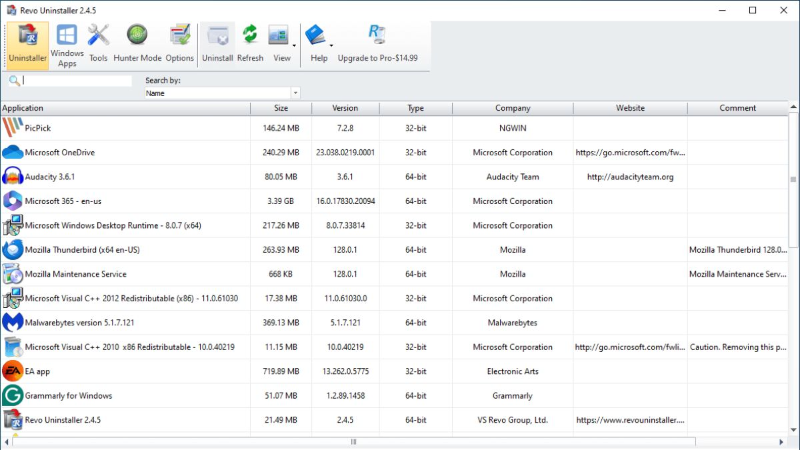Click the Revo Uninstaller 2.4.5 row icon
The width and height of the screenshot is (800, 450).
pos(12,420)
